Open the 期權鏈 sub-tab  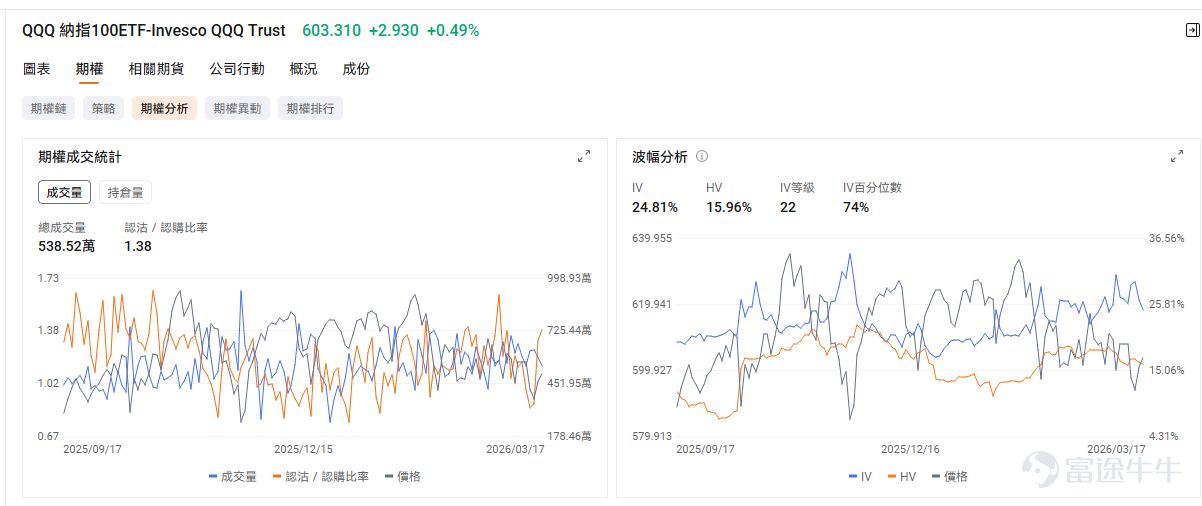coord(48,108)
